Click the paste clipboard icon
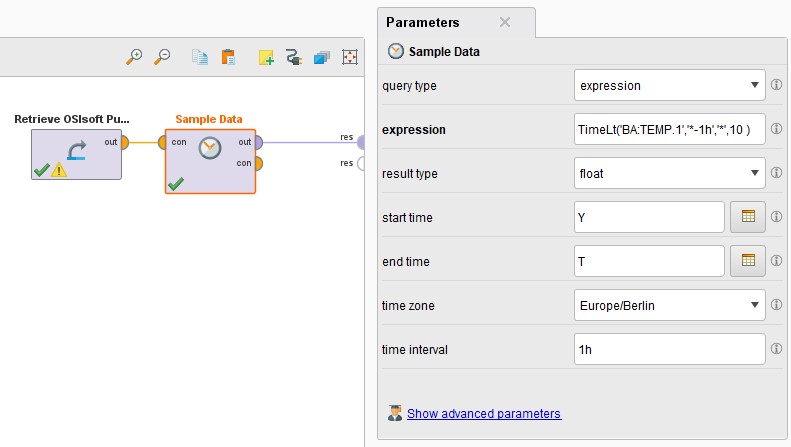 228,57
